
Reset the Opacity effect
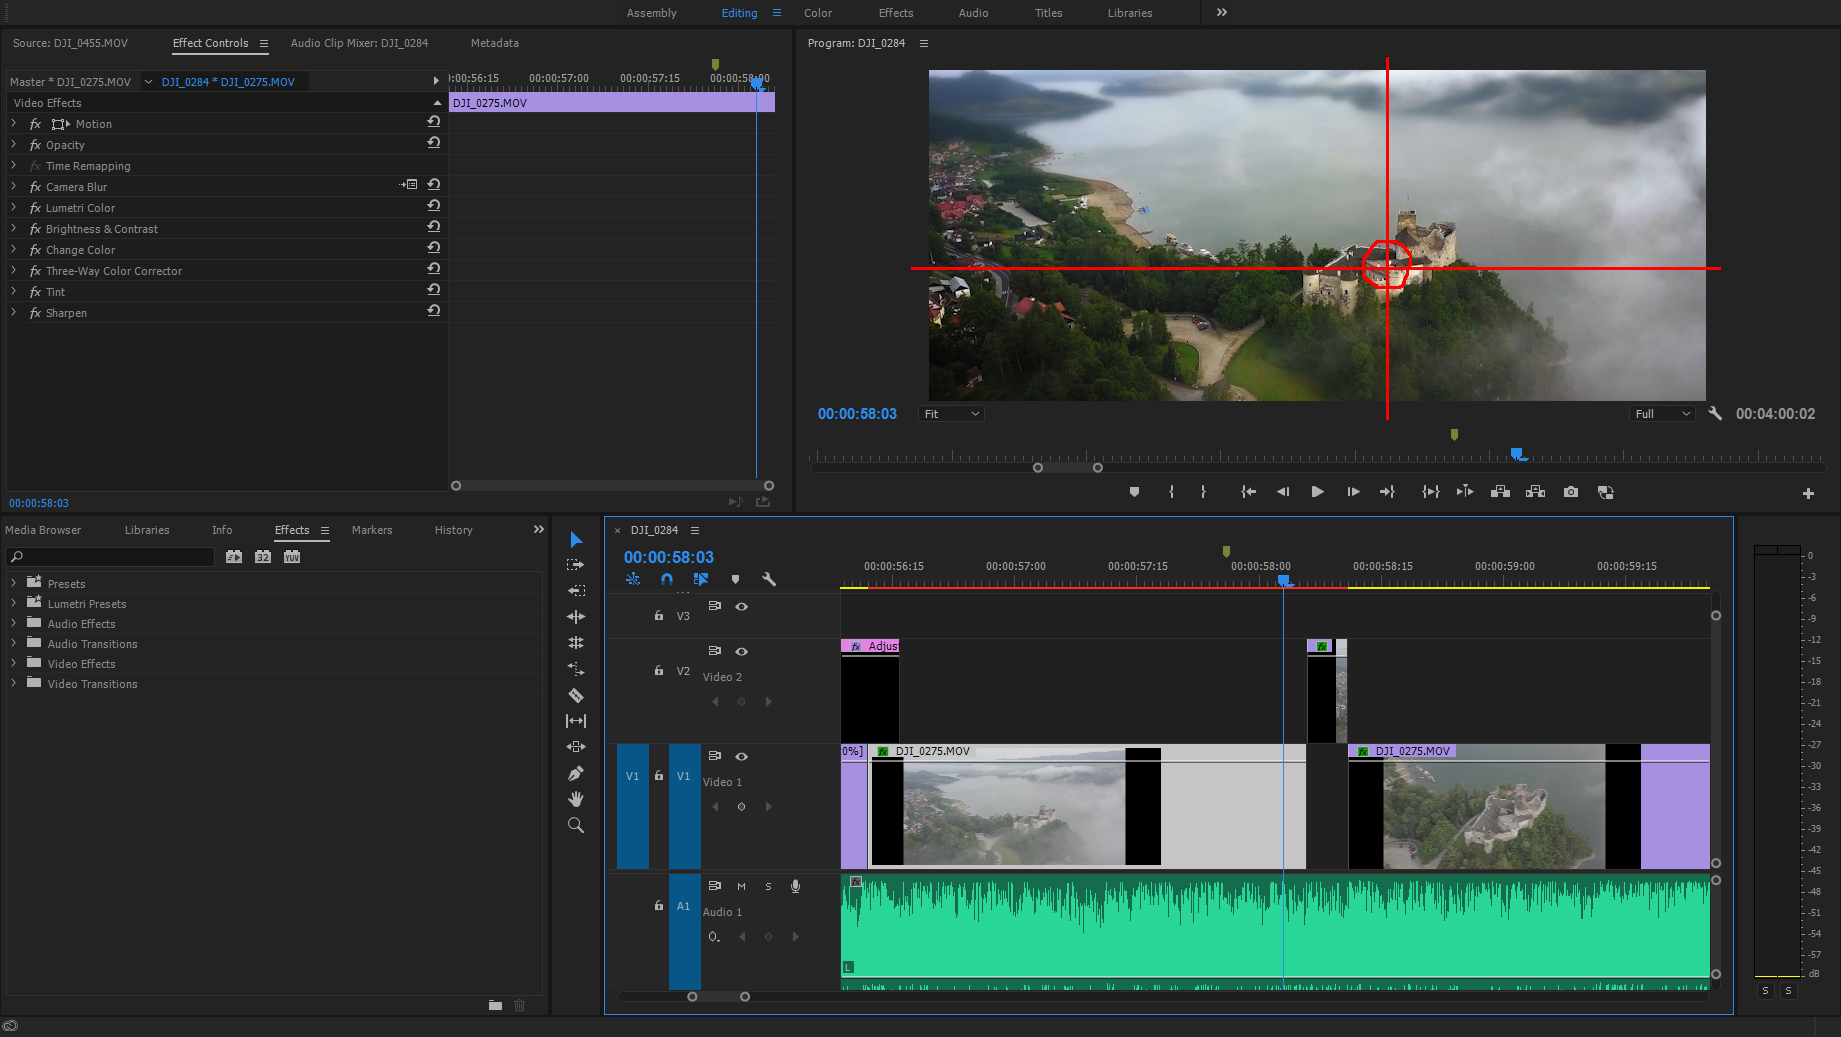pyautogui.click(x=433, y=143)
